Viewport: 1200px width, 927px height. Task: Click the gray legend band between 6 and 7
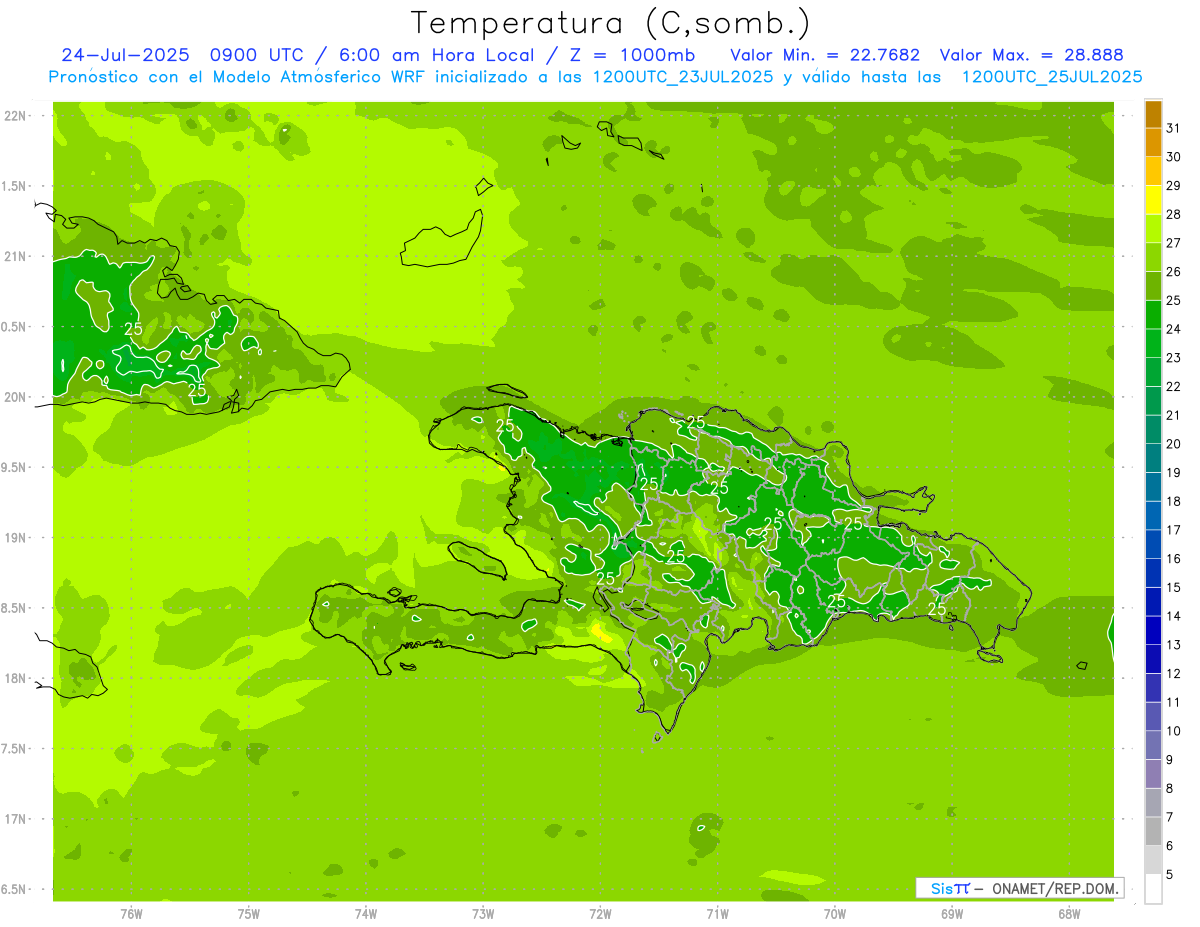(x=1153, y=831)
